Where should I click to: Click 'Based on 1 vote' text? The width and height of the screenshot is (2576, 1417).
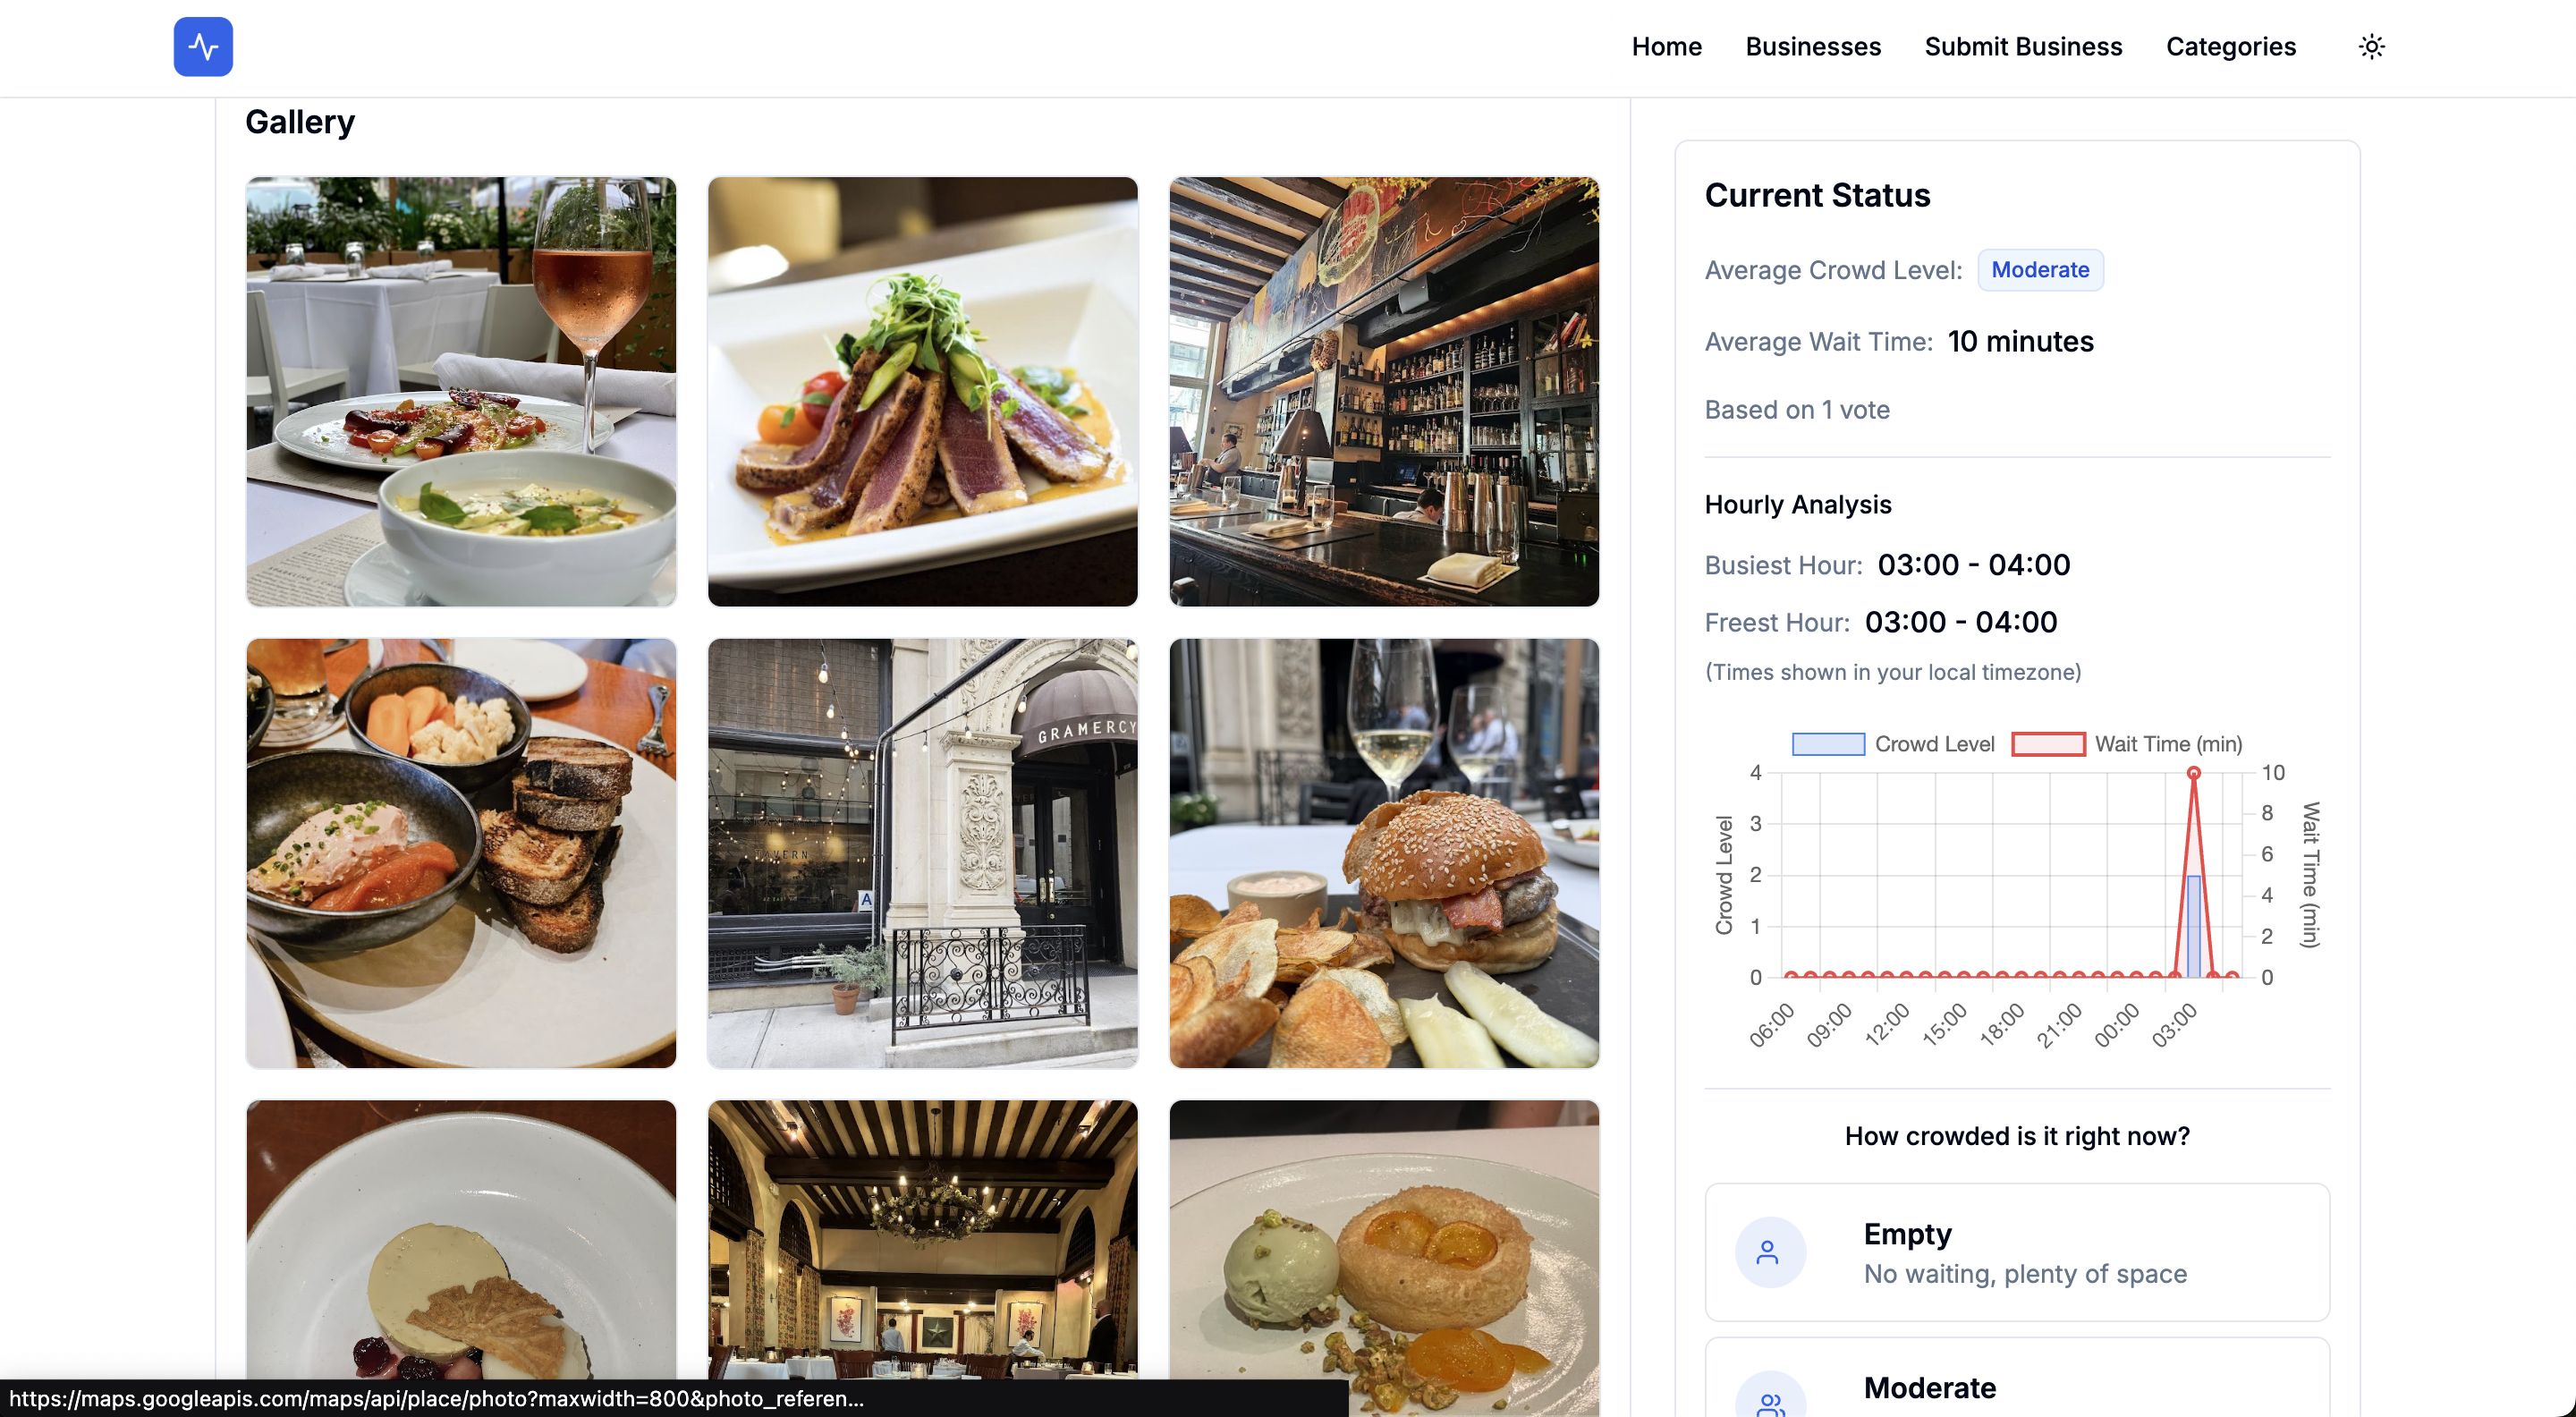[x=1797, y=410]
